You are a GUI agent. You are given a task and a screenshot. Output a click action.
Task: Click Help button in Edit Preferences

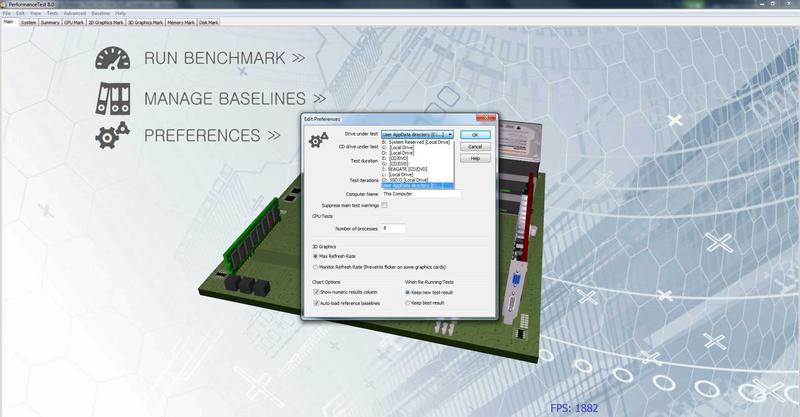(475, 158)
